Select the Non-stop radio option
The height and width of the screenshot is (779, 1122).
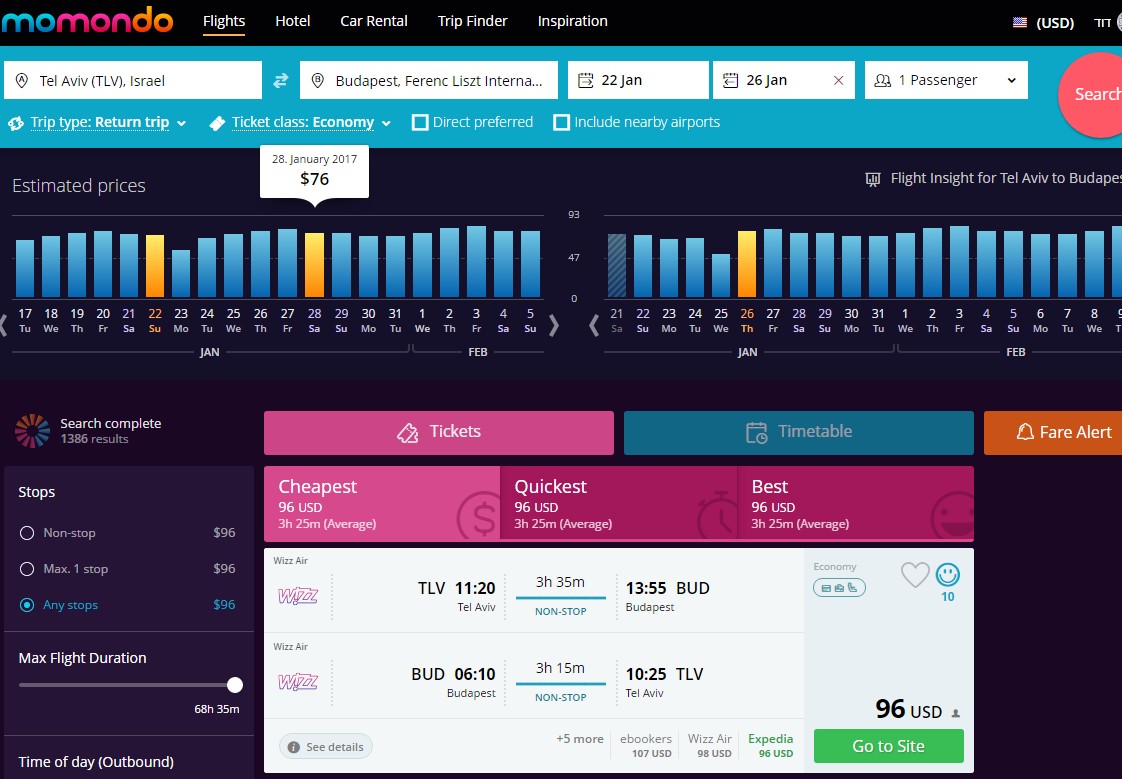pyautogui.click(x=27, y=533)
